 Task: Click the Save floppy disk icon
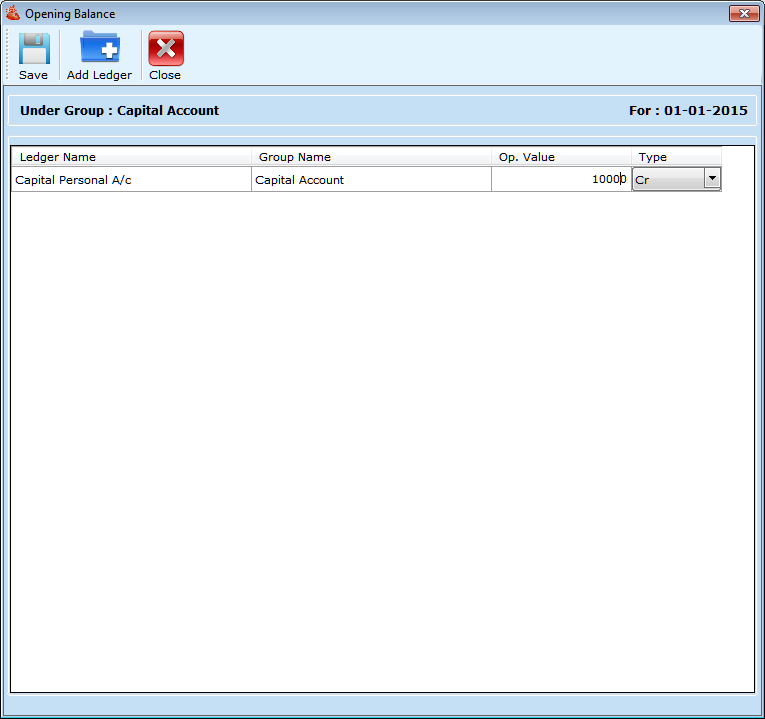(33, 49)
